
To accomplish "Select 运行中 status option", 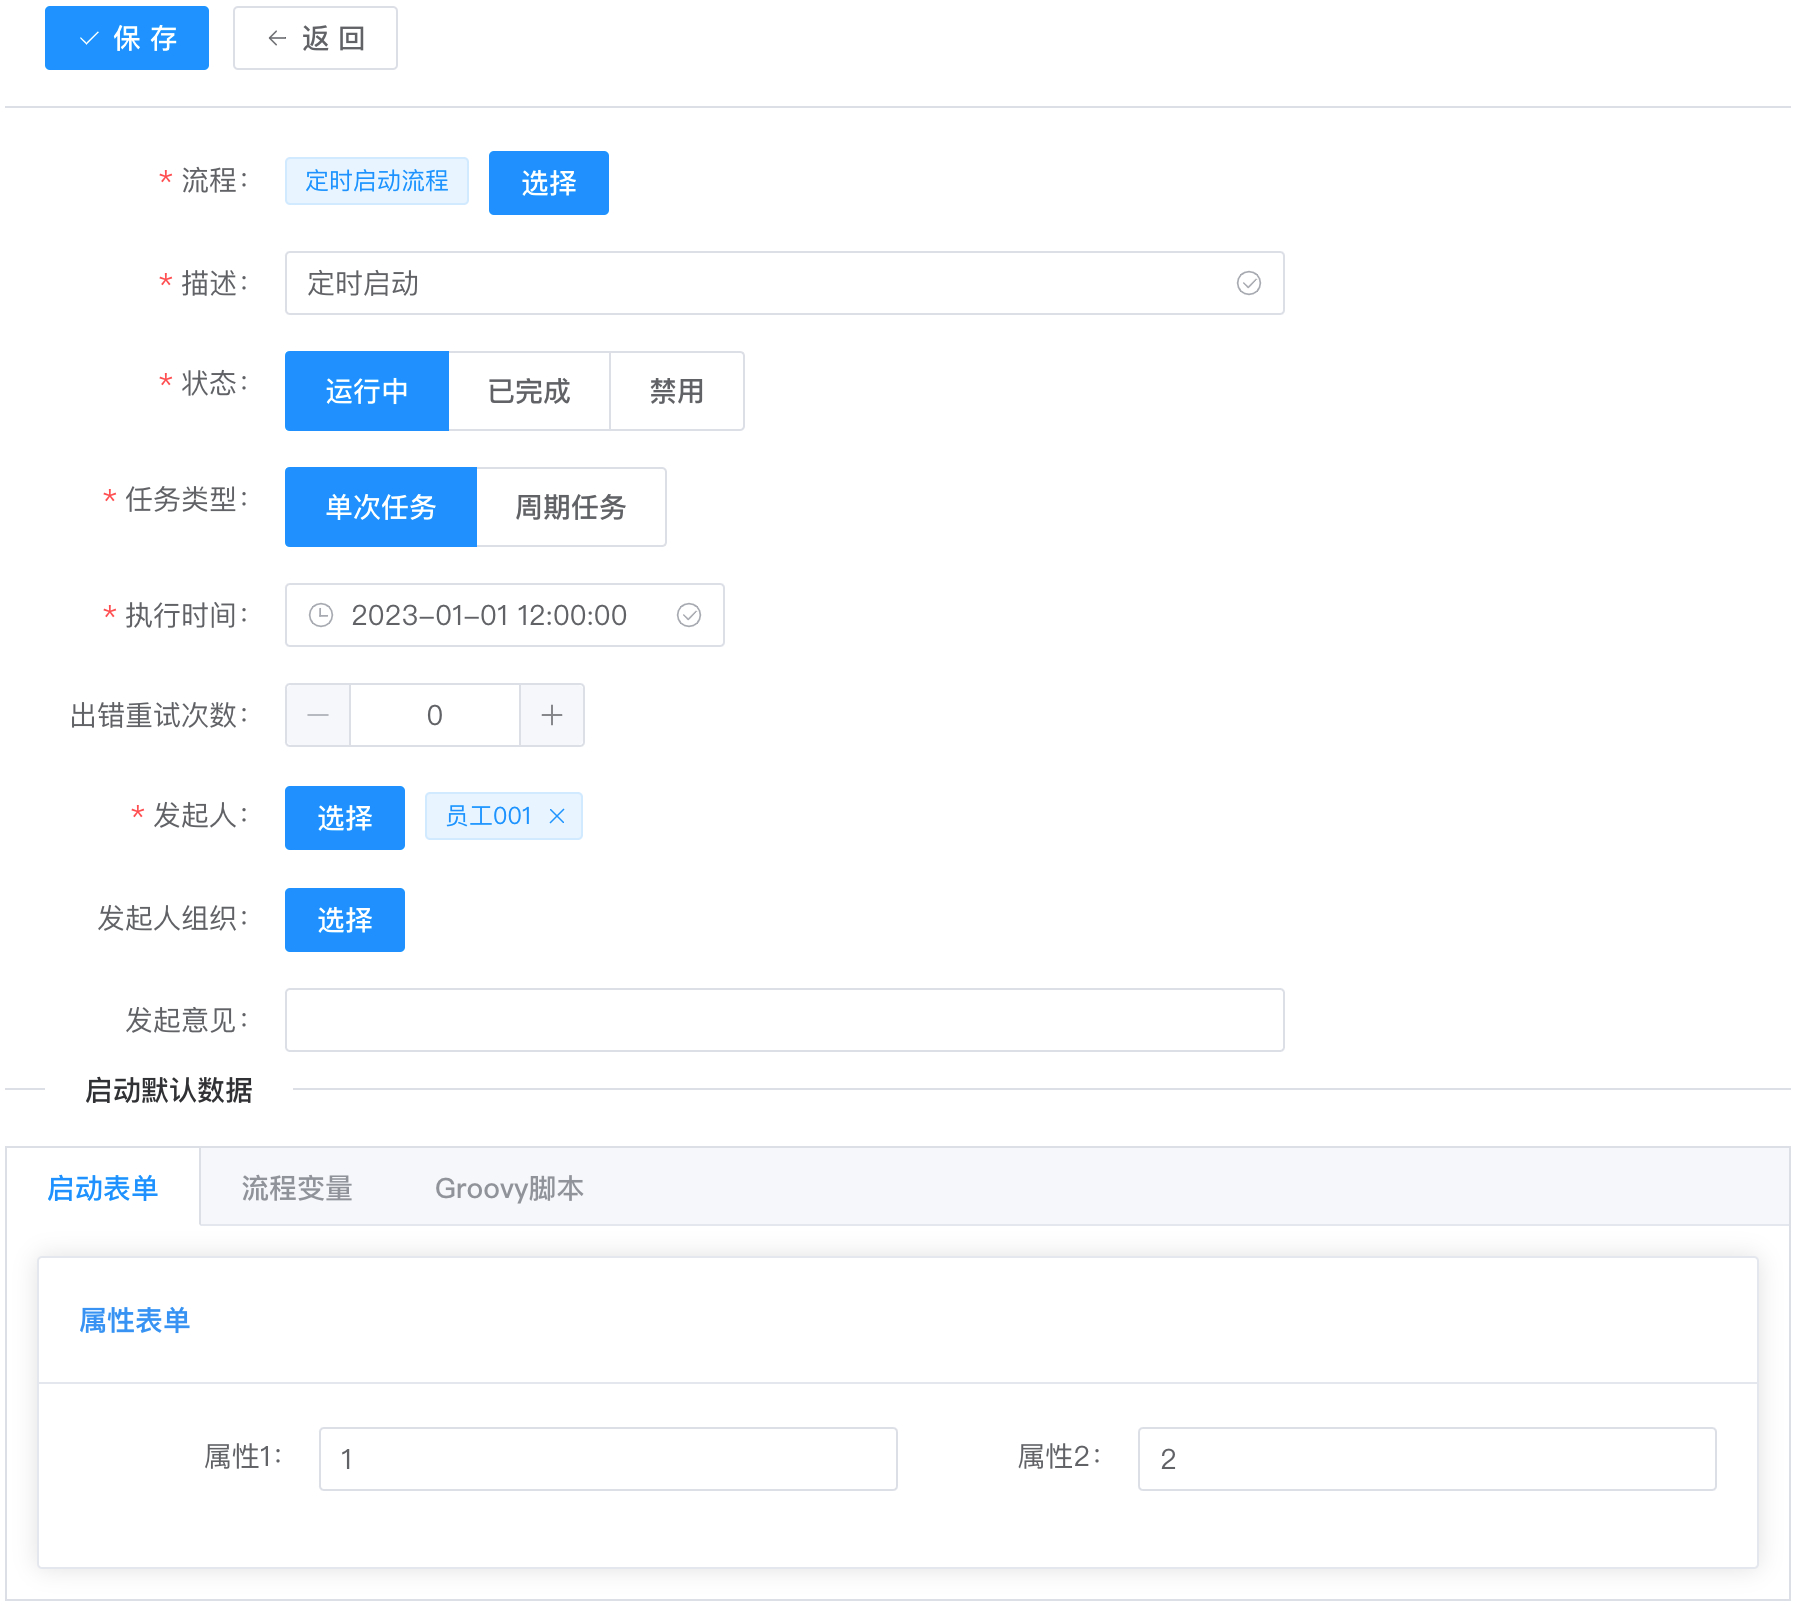I will point(367,391).
